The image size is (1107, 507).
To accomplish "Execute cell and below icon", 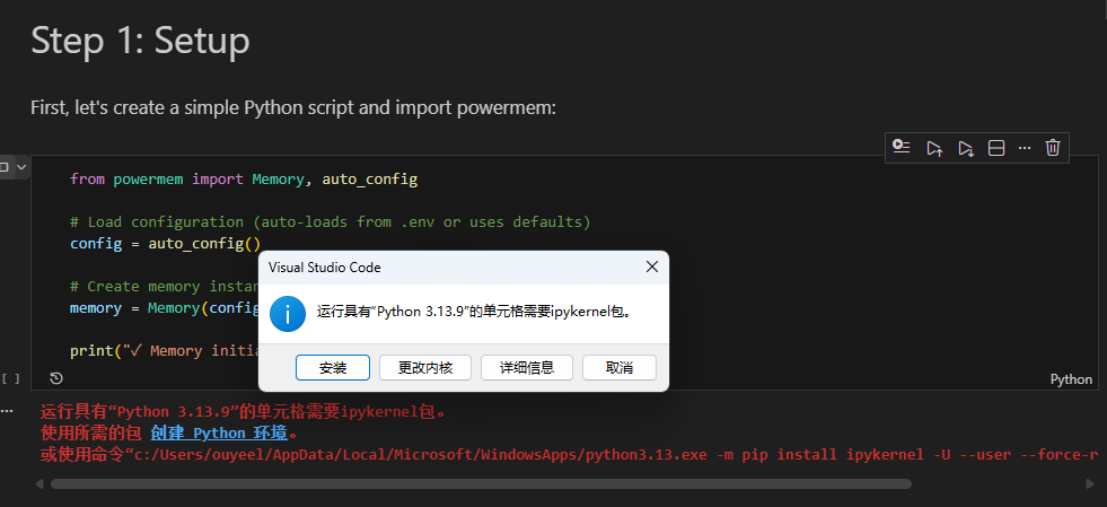I will [965, 148].
